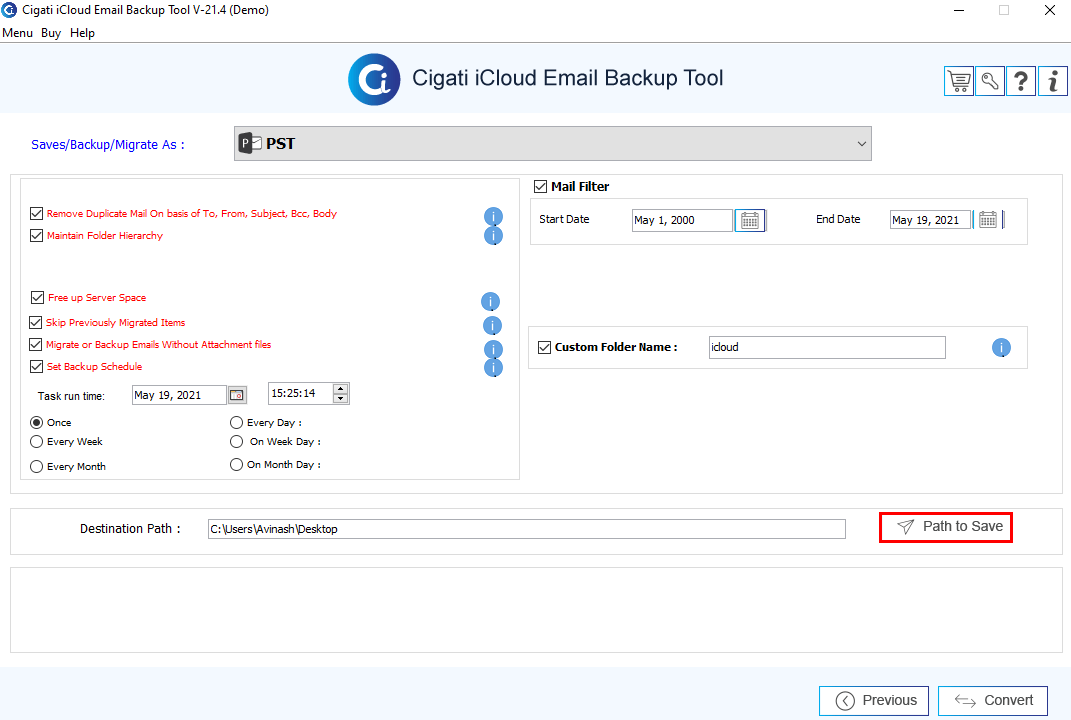
Task: Uncheck Migrate or Backup Emails Without Attachment
Action: pos(36,344)
